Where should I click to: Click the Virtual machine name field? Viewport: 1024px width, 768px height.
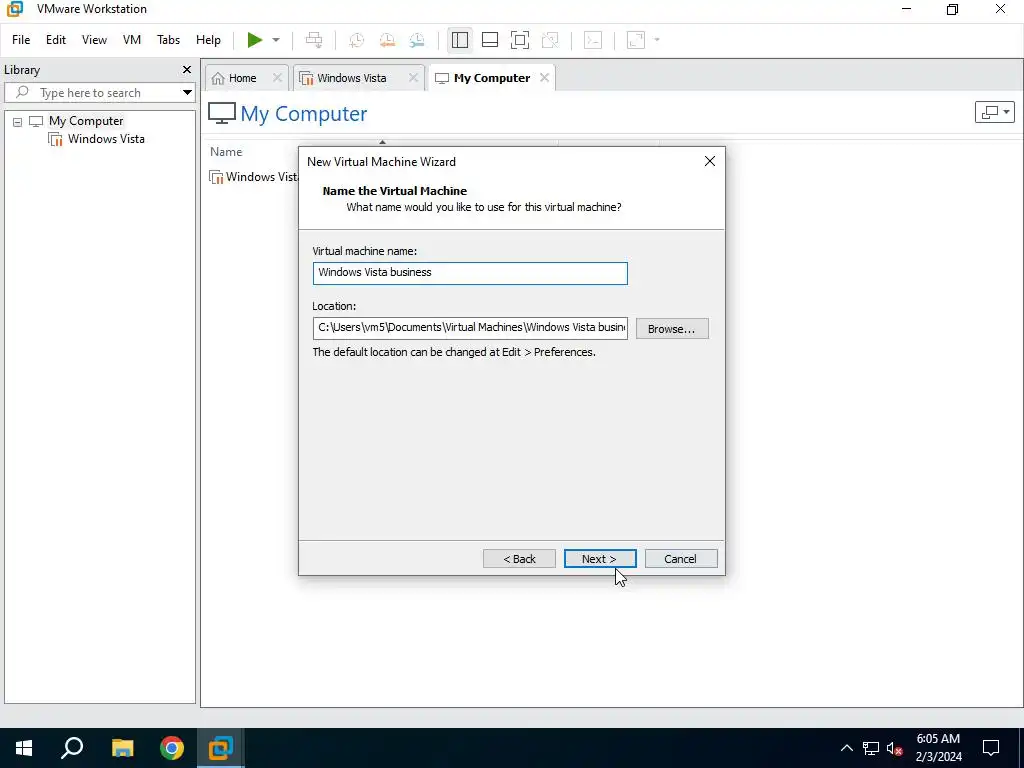[470, 273]
